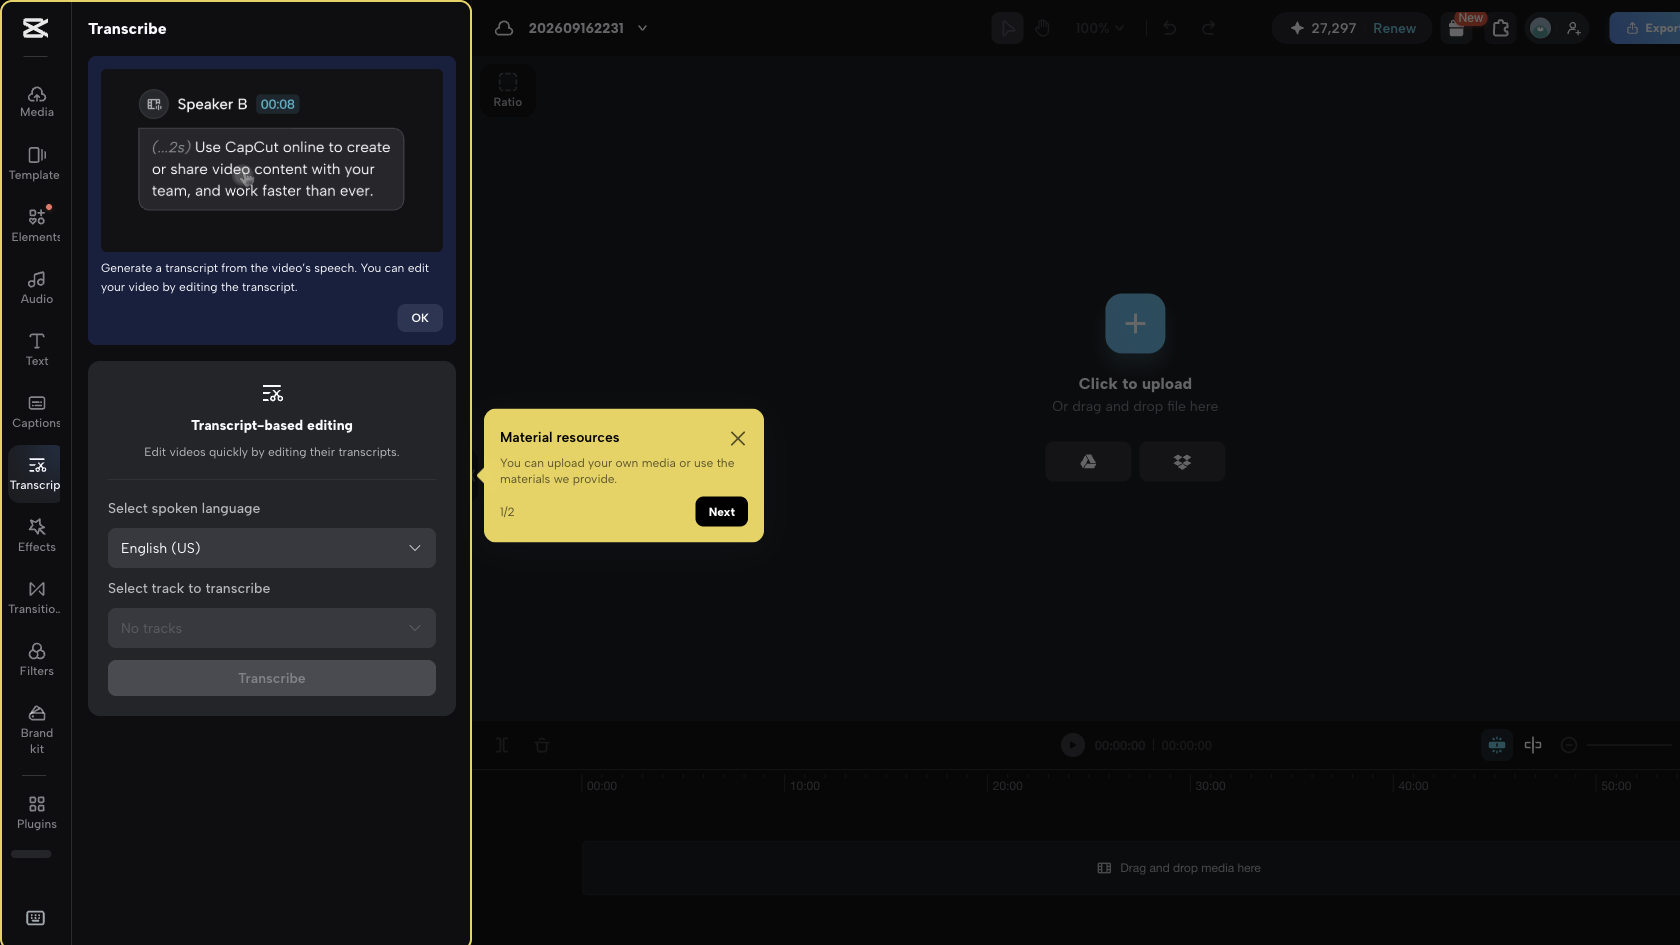Open the Filters panel

coord(36,659)
